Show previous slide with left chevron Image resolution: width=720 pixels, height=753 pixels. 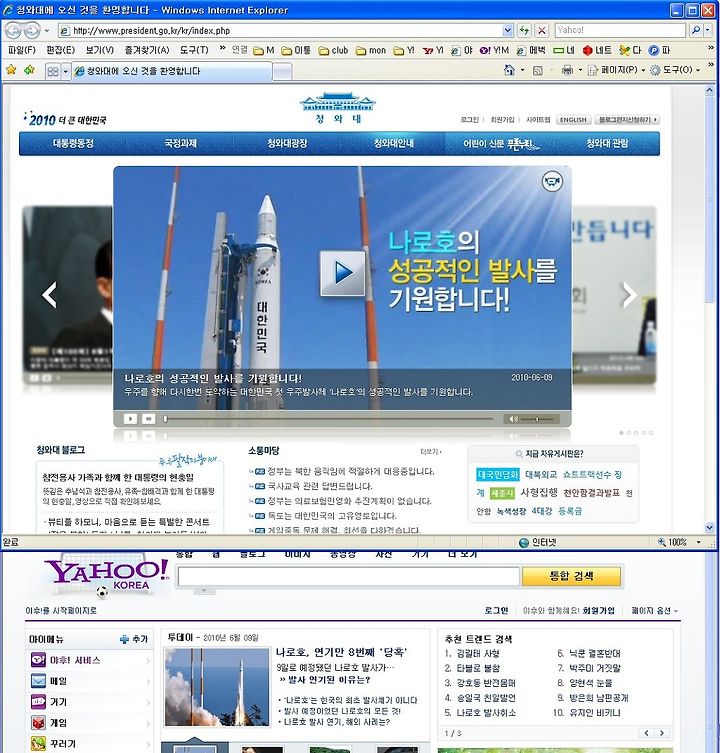[49, 294]
